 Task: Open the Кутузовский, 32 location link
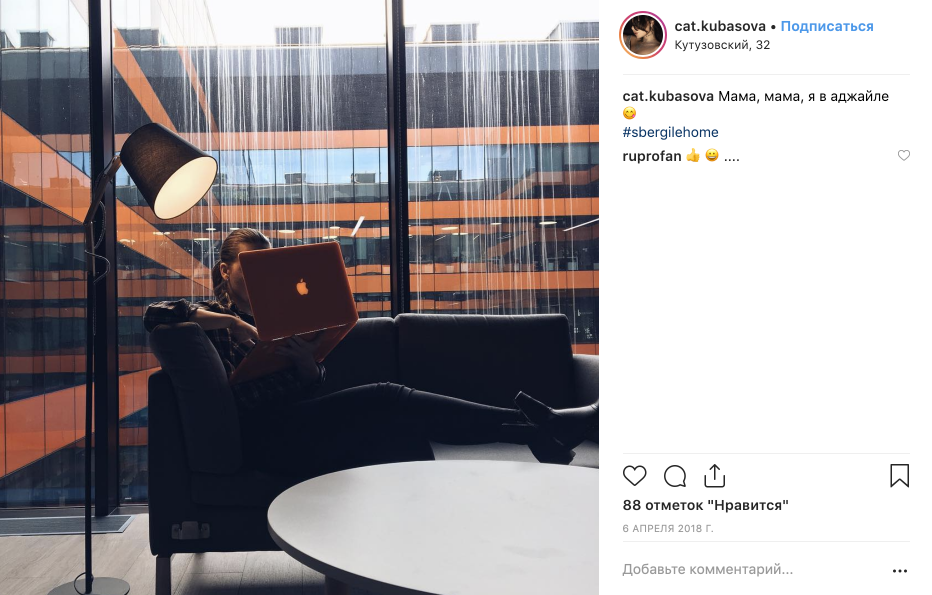pyautogui.click(x=722, y=45)
